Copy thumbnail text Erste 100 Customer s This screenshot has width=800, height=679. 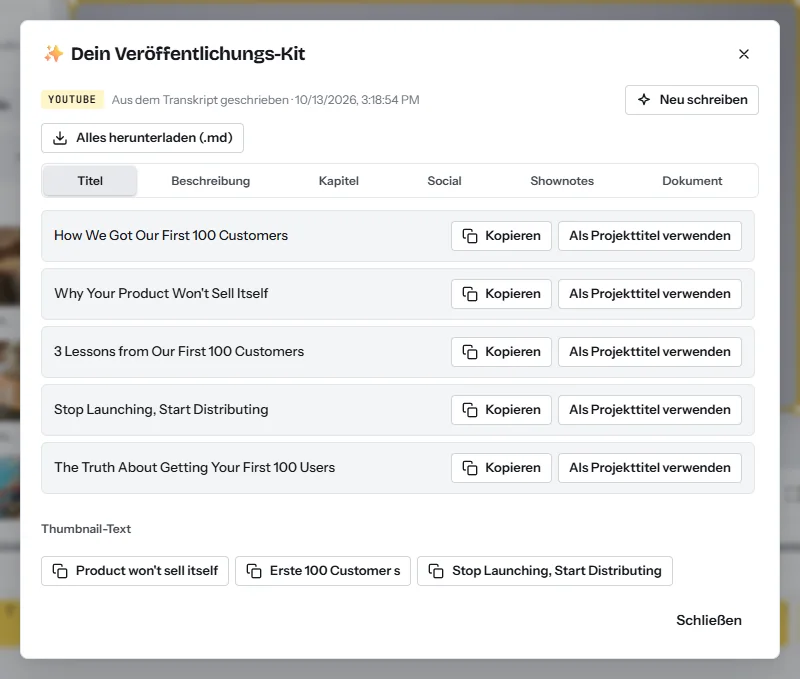[322, 571]
